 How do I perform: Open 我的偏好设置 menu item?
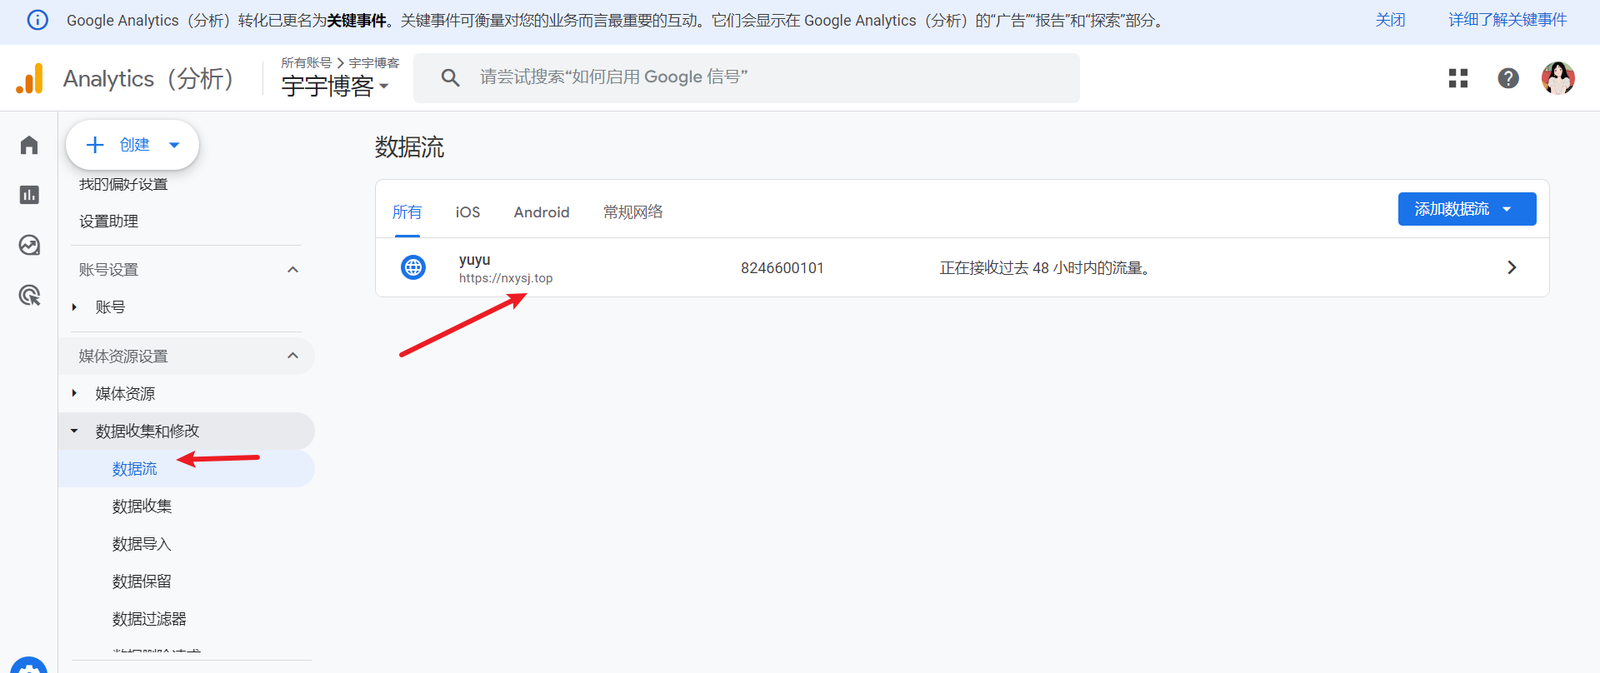[x=123, y=184]
